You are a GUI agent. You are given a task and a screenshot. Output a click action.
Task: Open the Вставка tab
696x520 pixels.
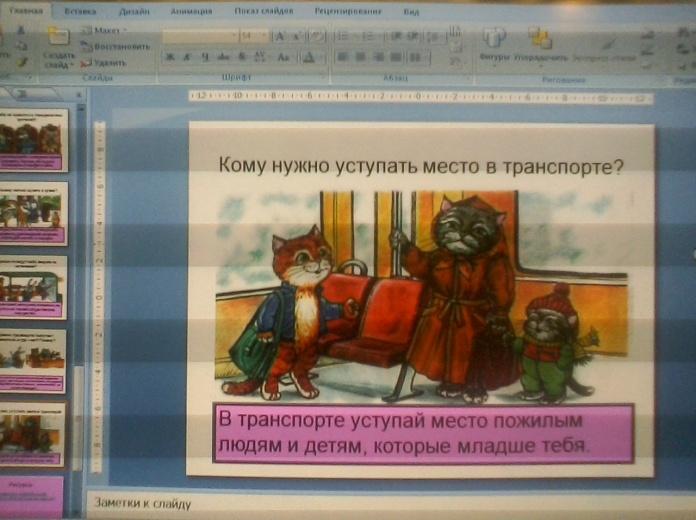[80, 11]
